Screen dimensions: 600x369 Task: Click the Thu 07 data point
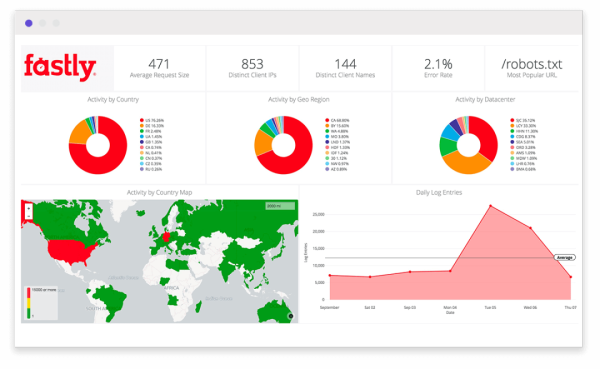click(571, 277)
